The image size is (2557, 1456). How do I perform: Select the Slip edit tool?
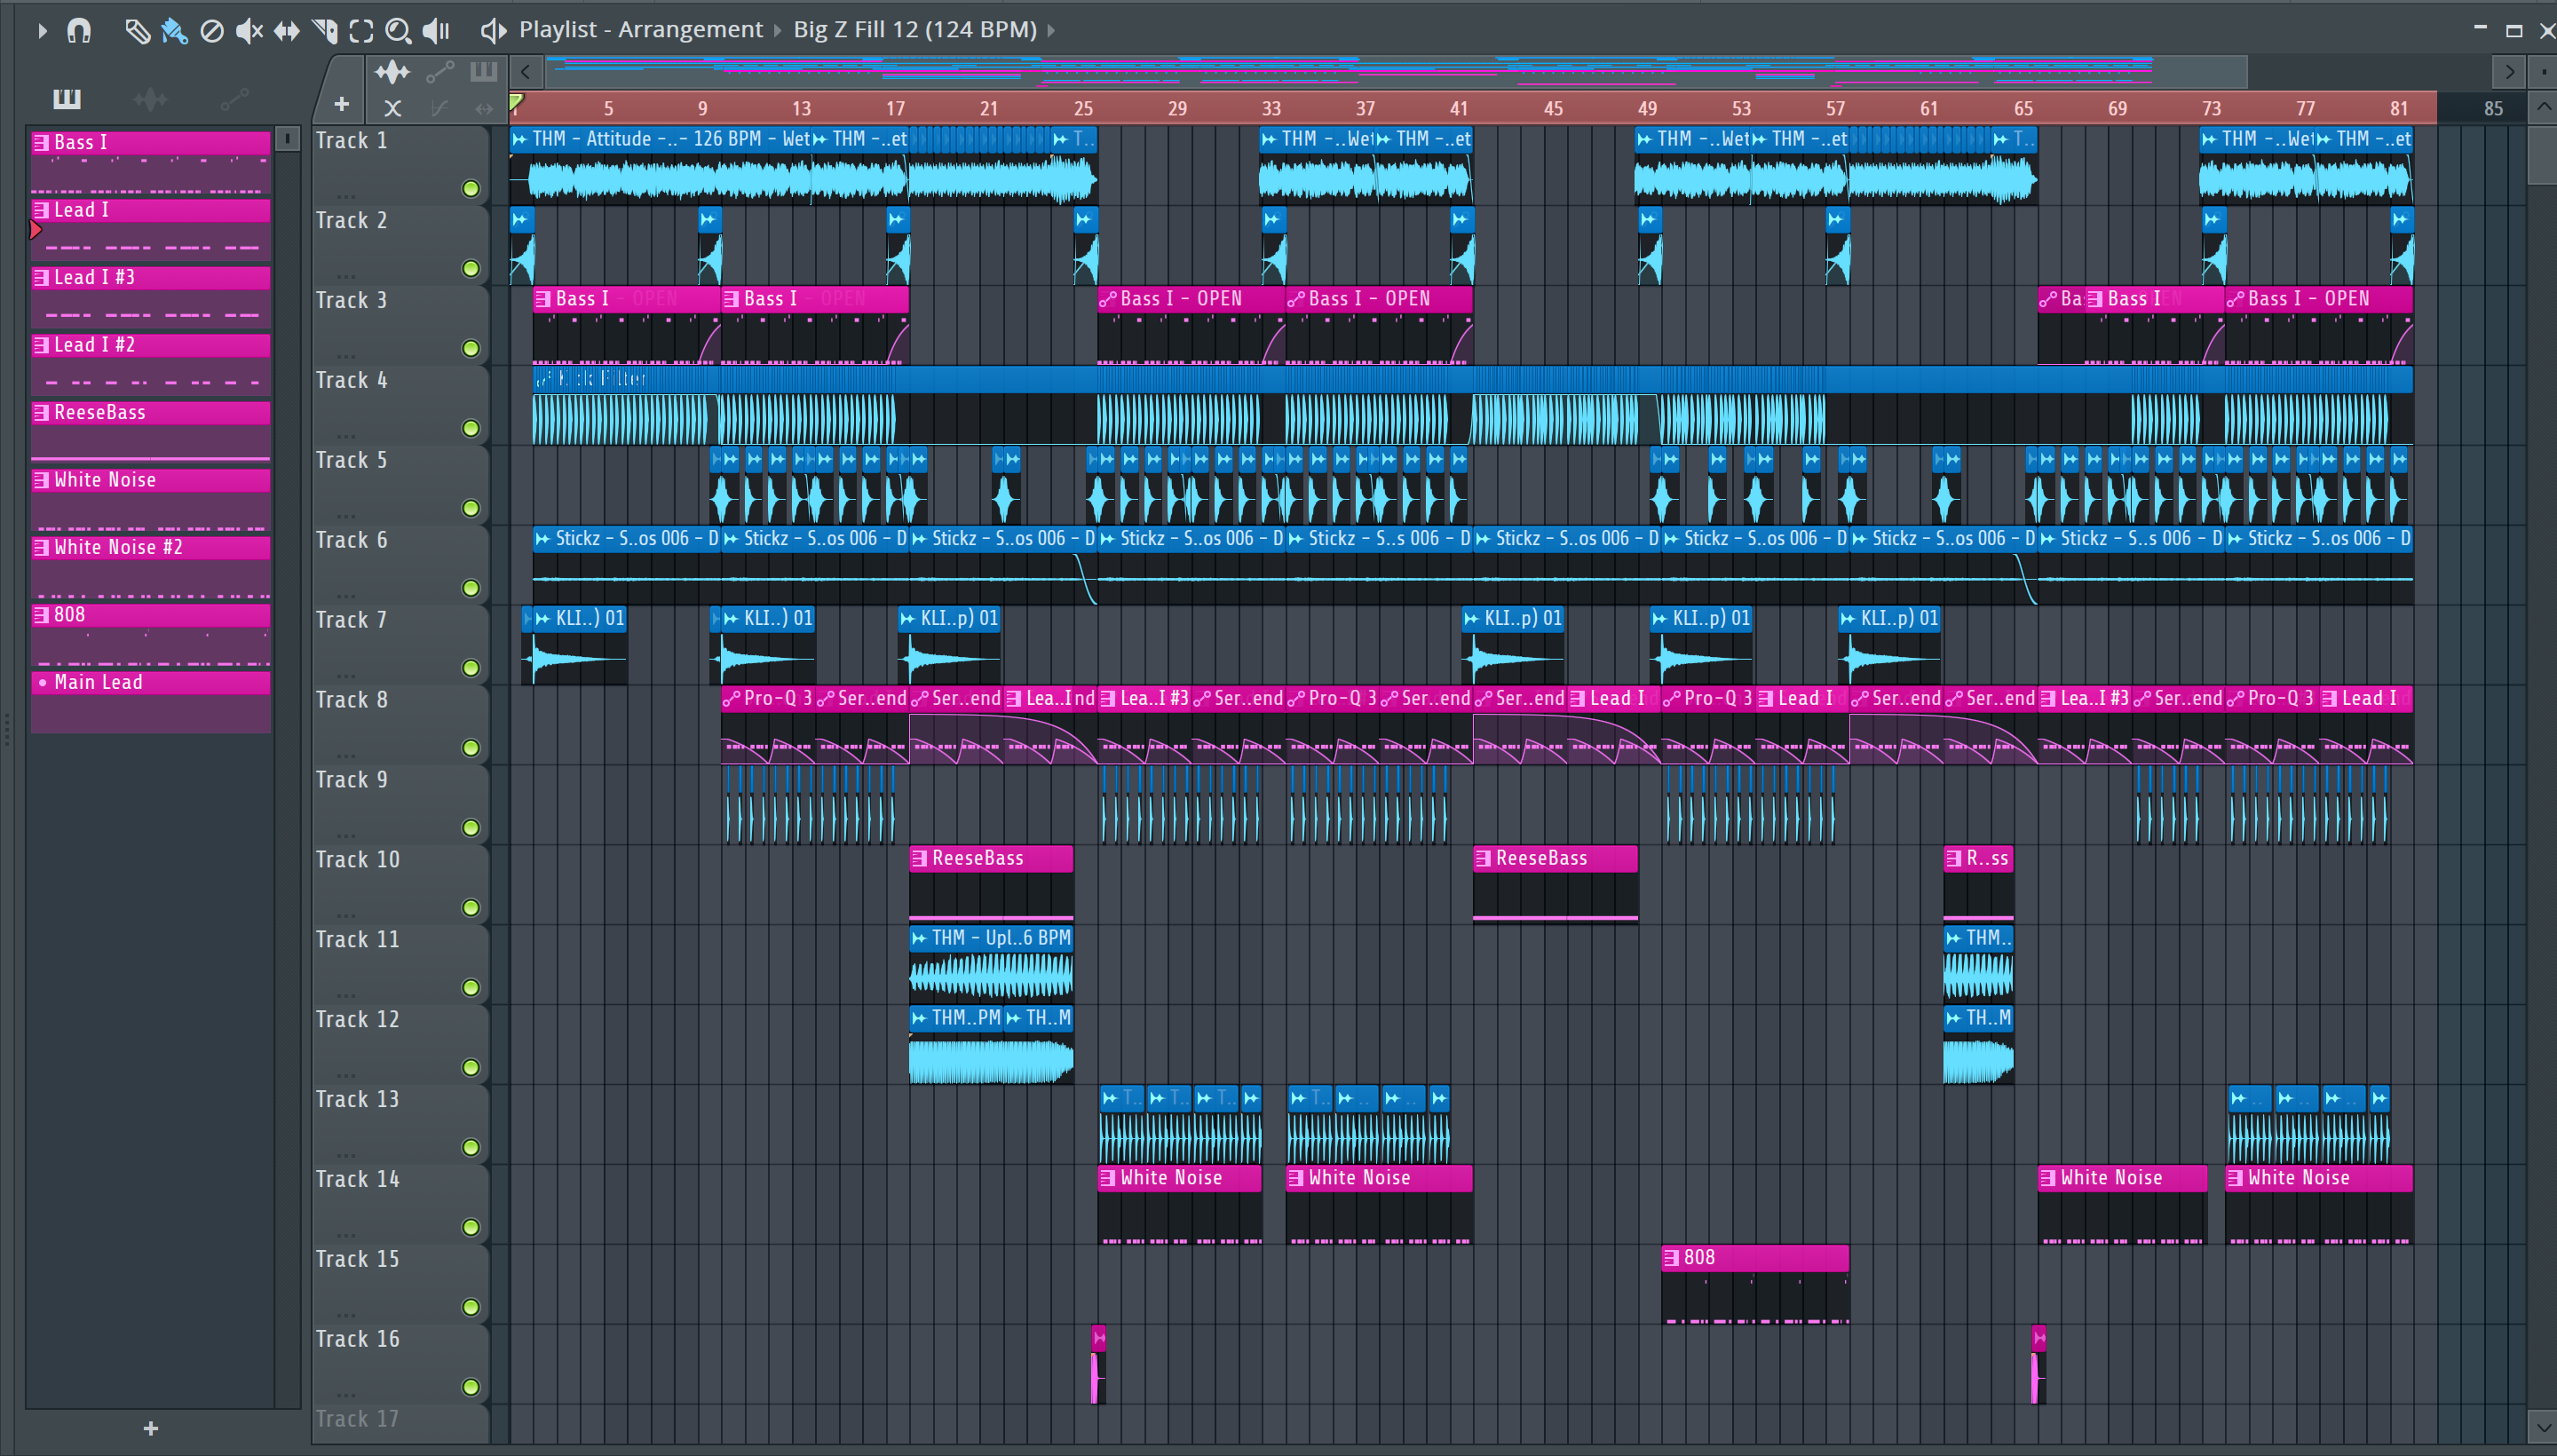pos(287,30)
